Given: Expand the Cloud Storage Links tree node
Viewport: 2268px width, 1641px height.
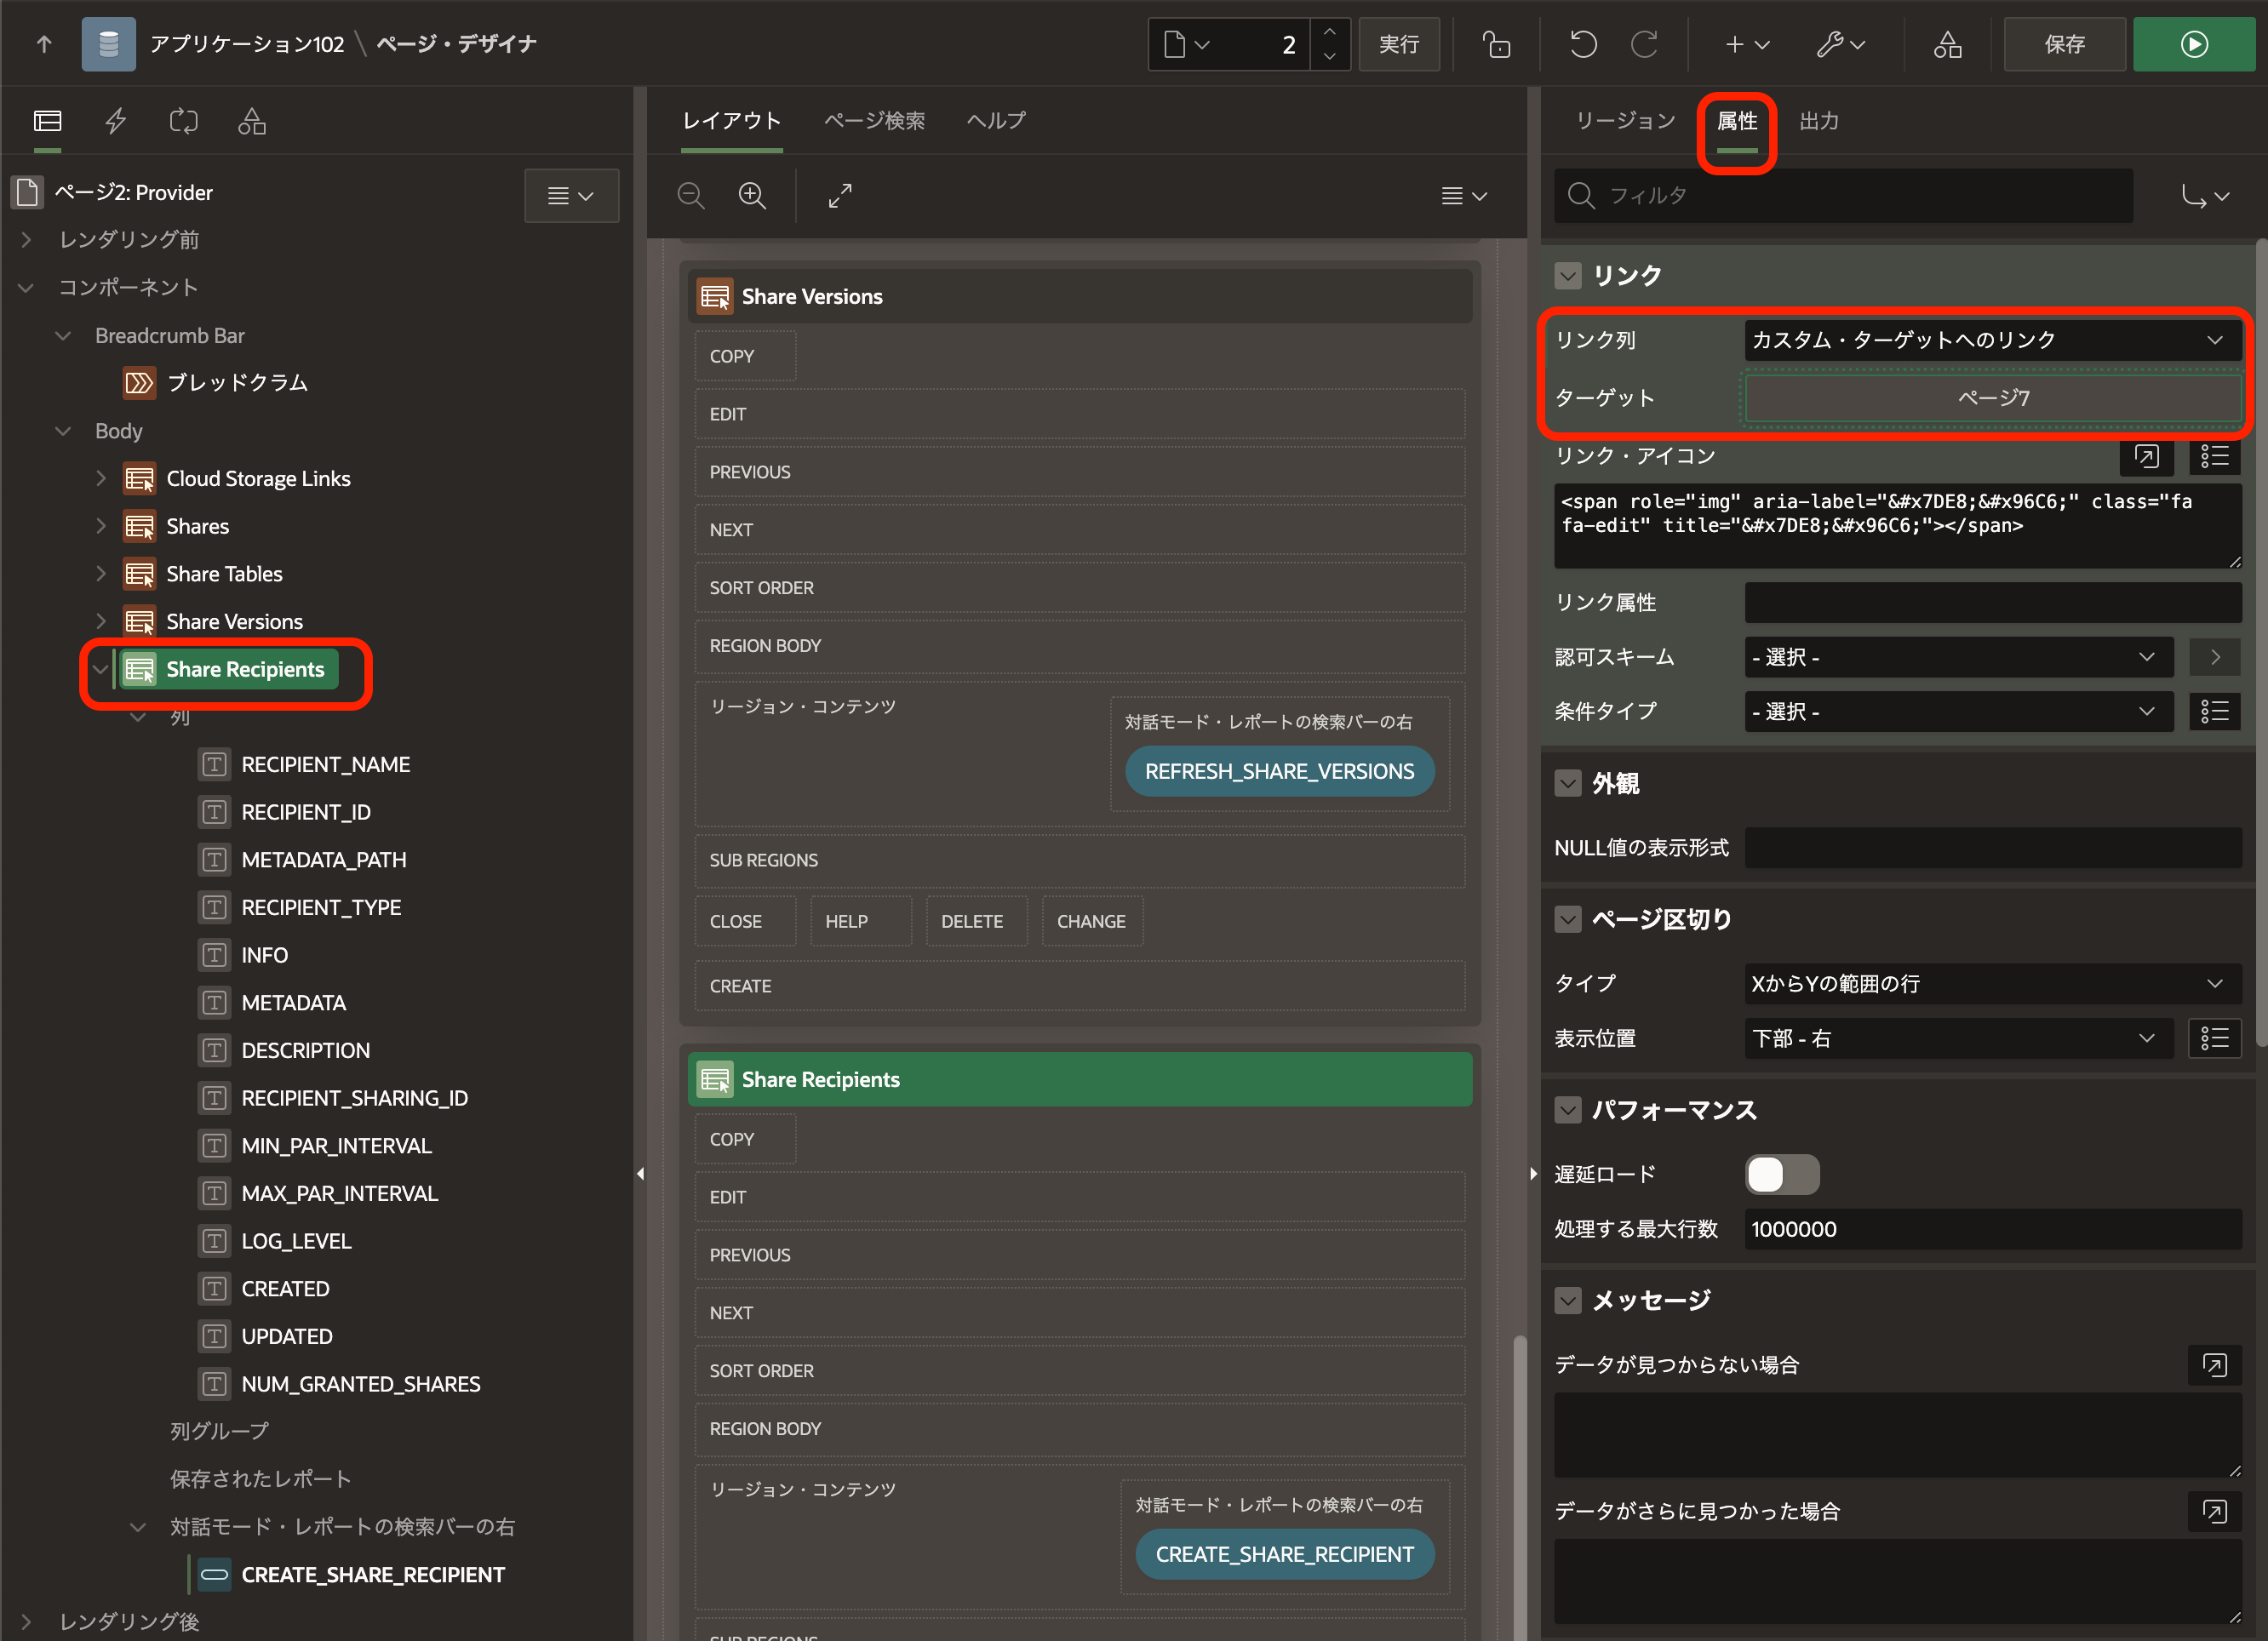Looking at the screenshot, I should click(x=101, y=478).
